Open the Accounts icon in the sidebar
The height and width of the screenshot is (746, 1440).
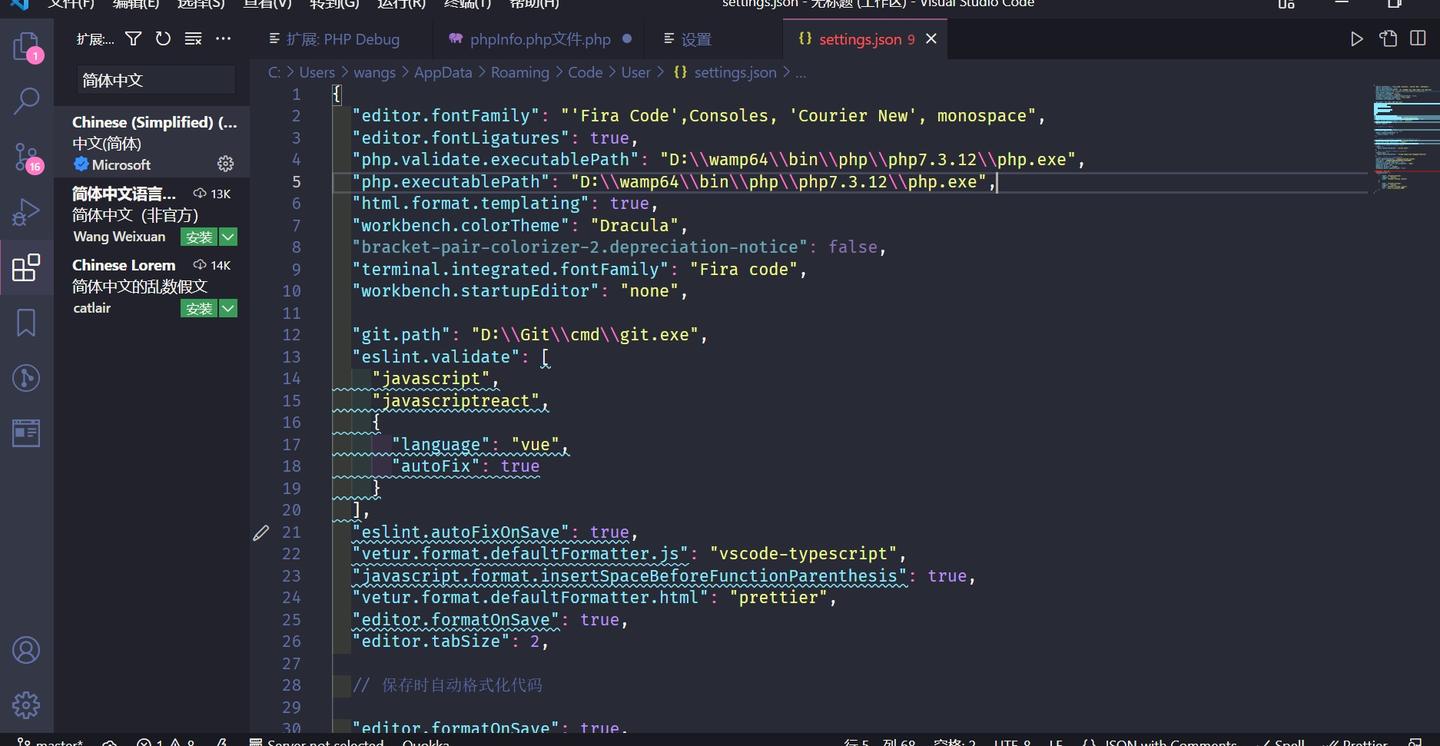(x=27, y=649)
